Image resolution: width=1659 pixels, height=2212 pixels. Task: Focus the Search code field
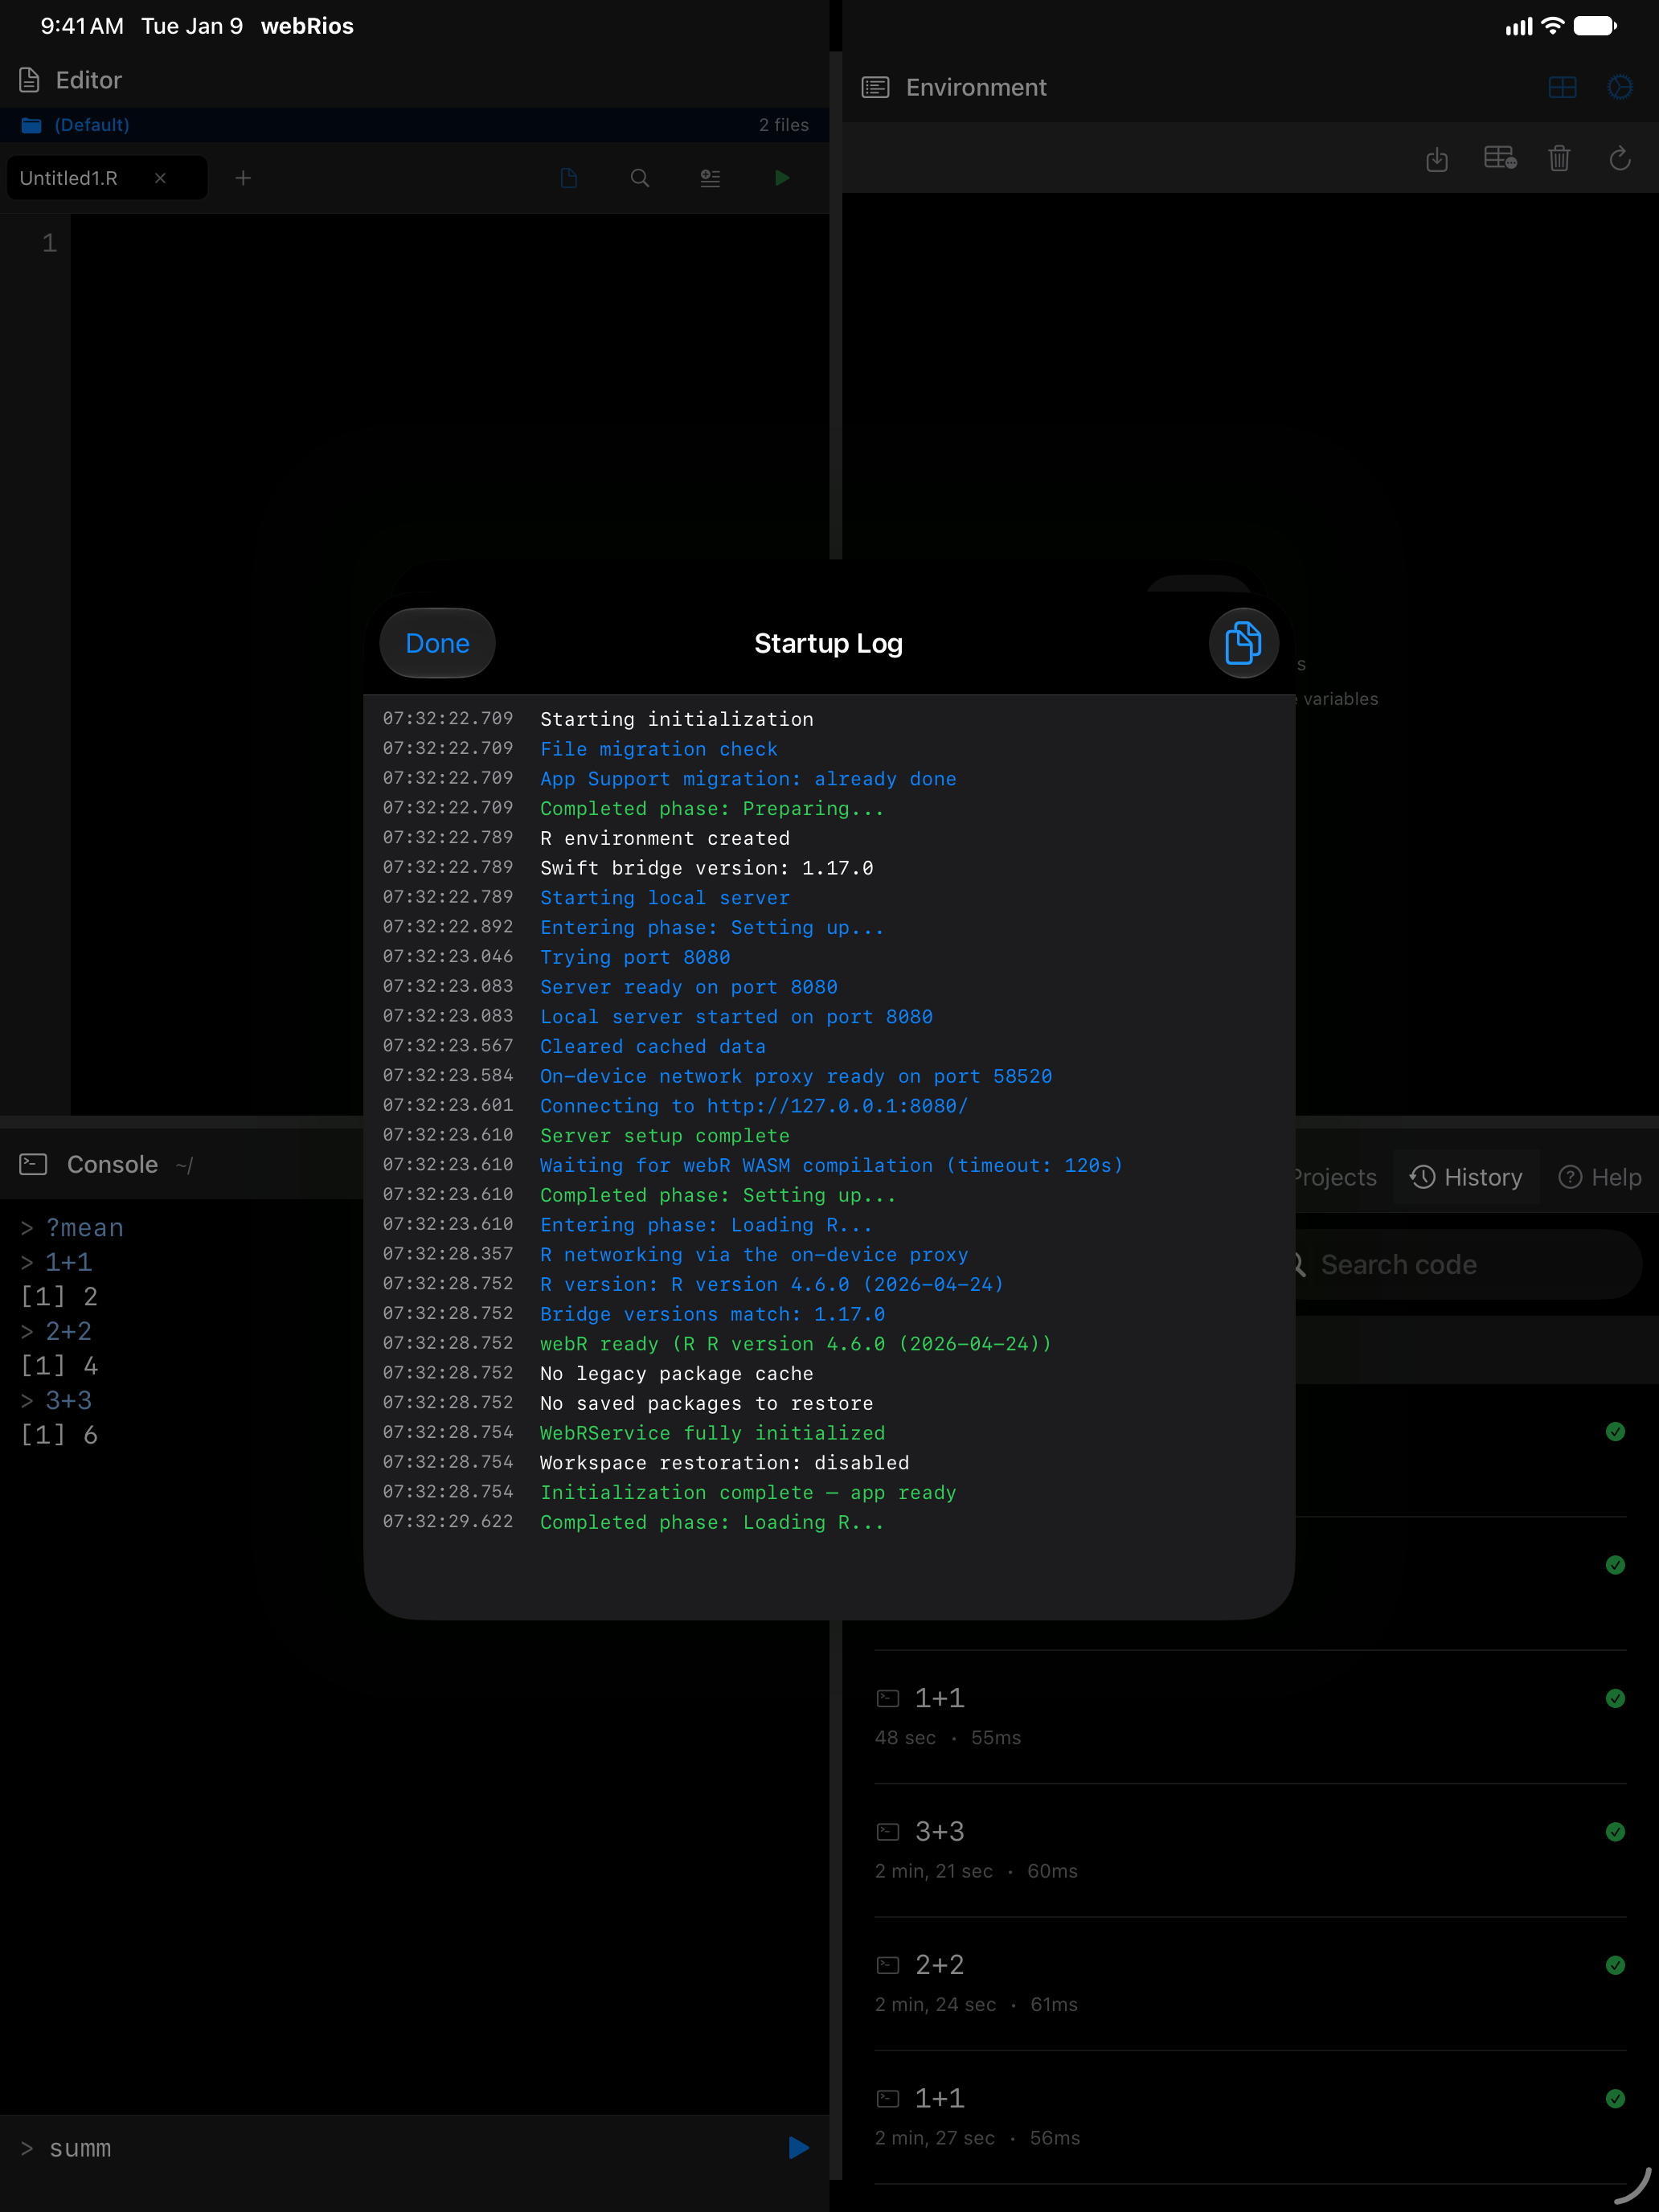[1468, 1264]
